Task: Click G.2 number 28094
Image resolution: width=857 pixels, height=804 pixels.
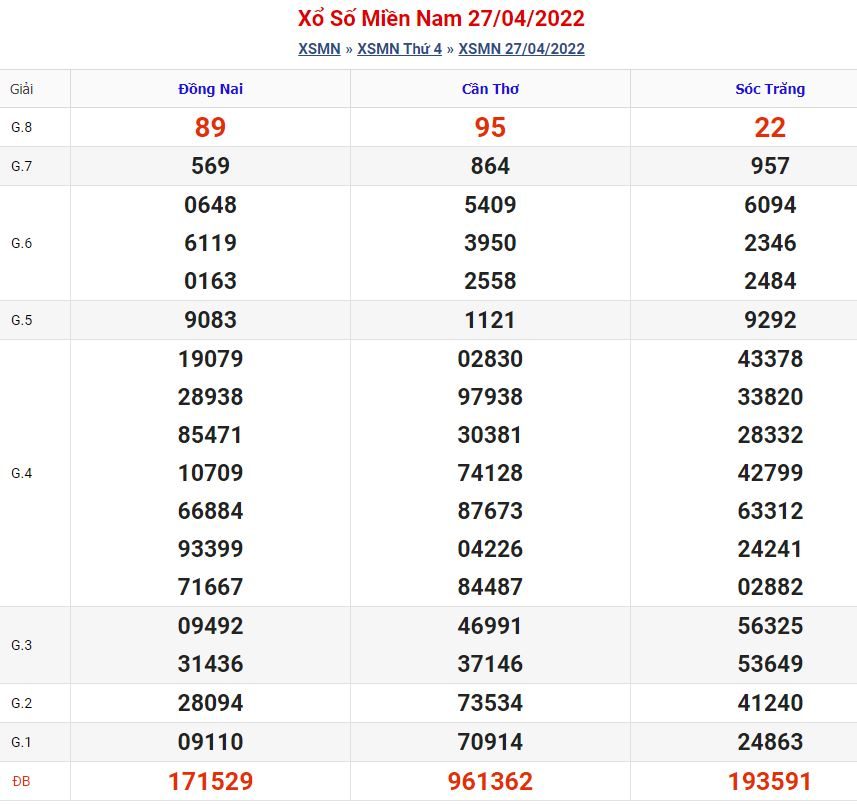Action: tap(210, 703)
